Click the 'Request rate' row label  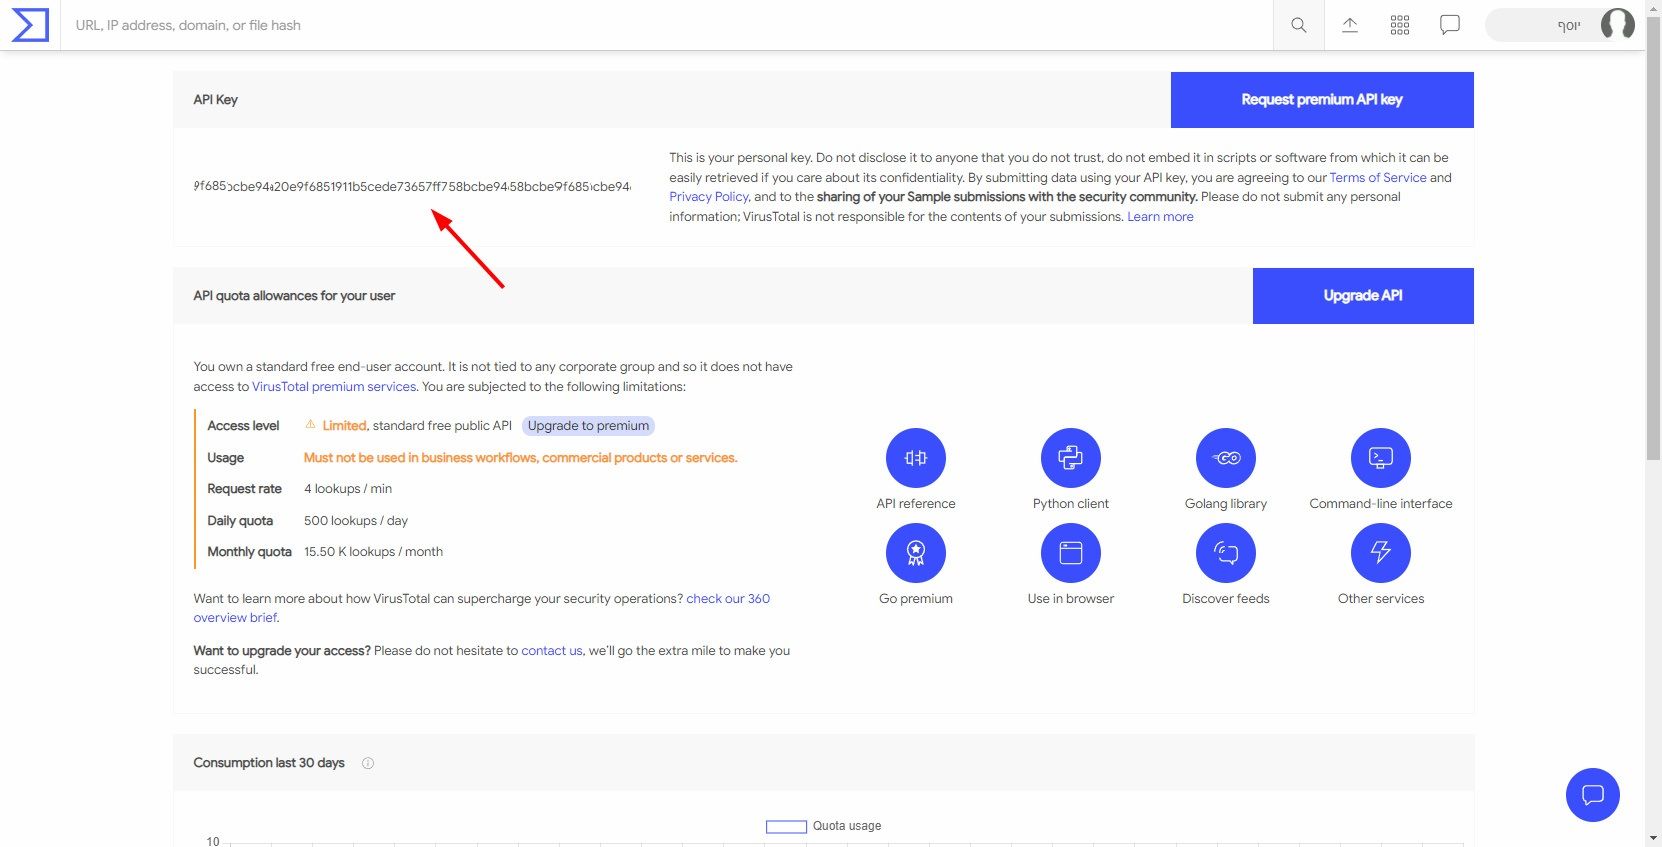[x=244, y=489]
